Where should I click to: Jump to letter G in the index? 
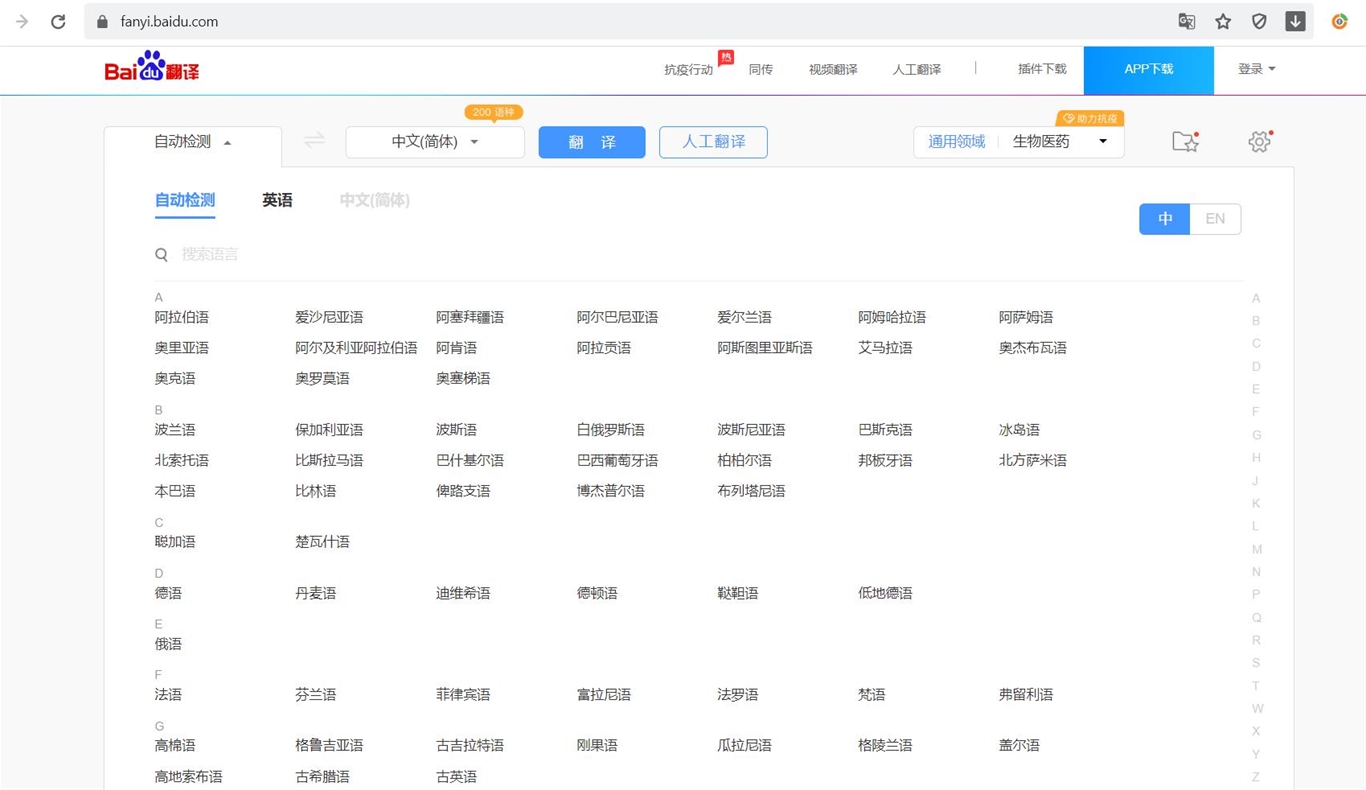coord(1256,435)
